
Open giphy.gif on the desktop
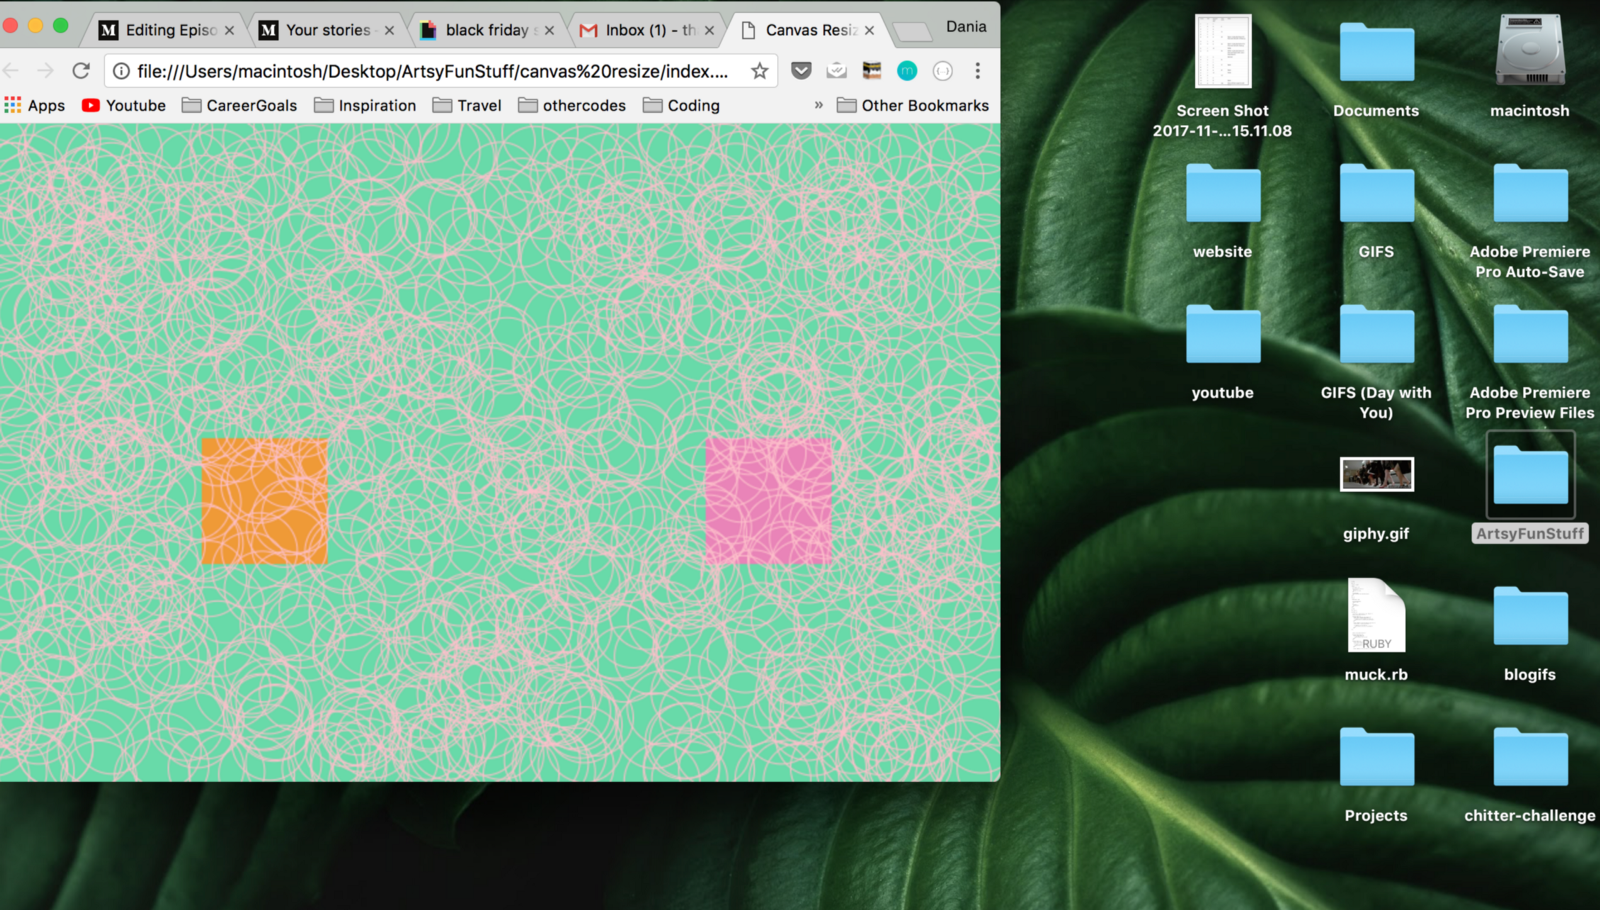coord(1377,476)
